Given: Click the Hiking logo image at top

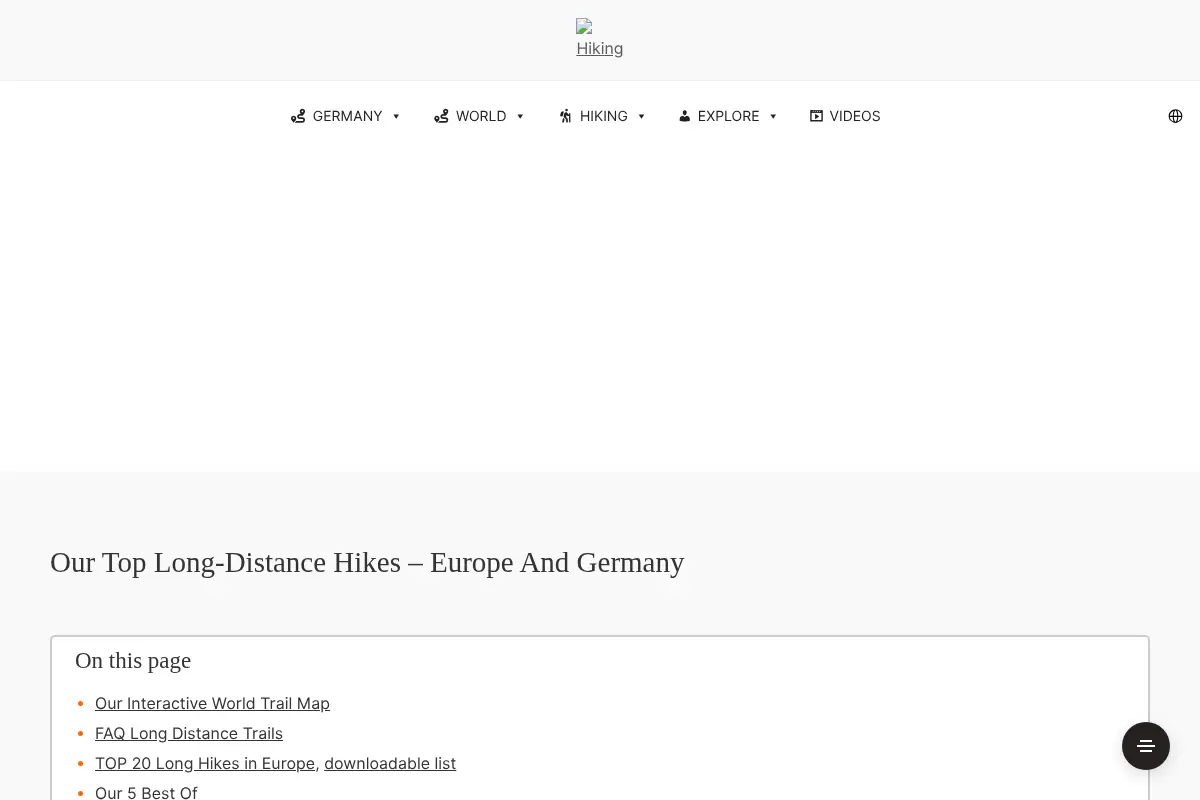Looking at the screenshot, I should coord(600,39).
